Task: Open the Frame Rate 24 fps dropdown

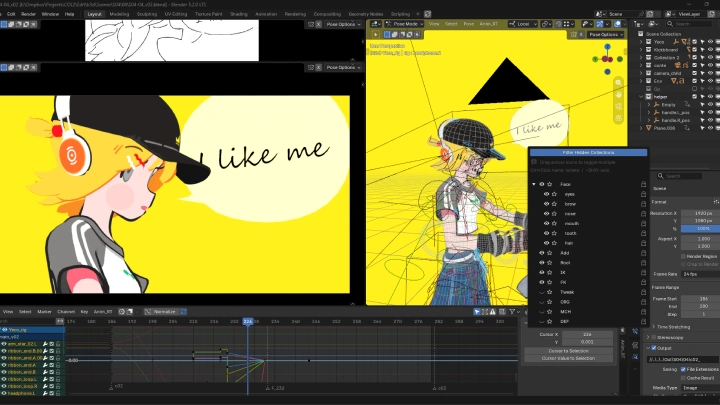Action: [700, 274]
